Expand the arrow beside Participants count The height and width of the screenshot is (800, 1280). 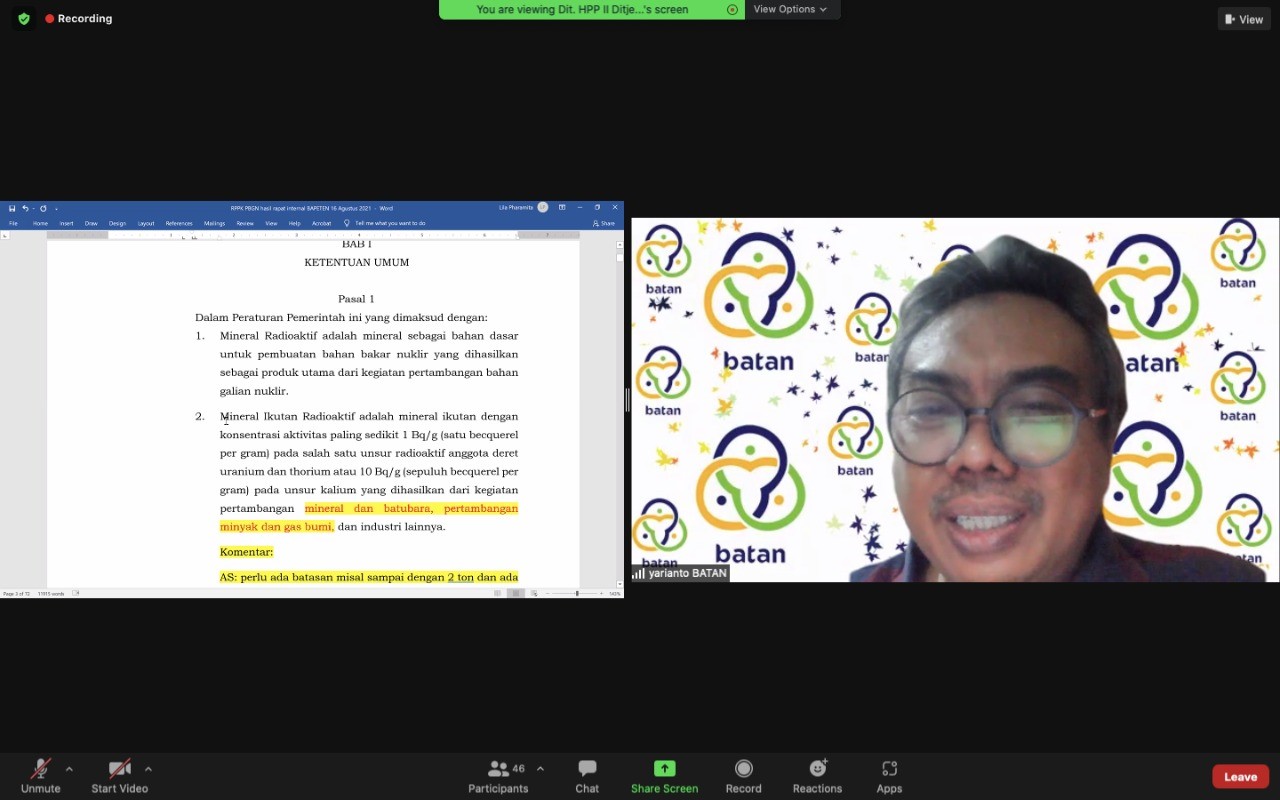pyautogui.click(x=540, y=769)
